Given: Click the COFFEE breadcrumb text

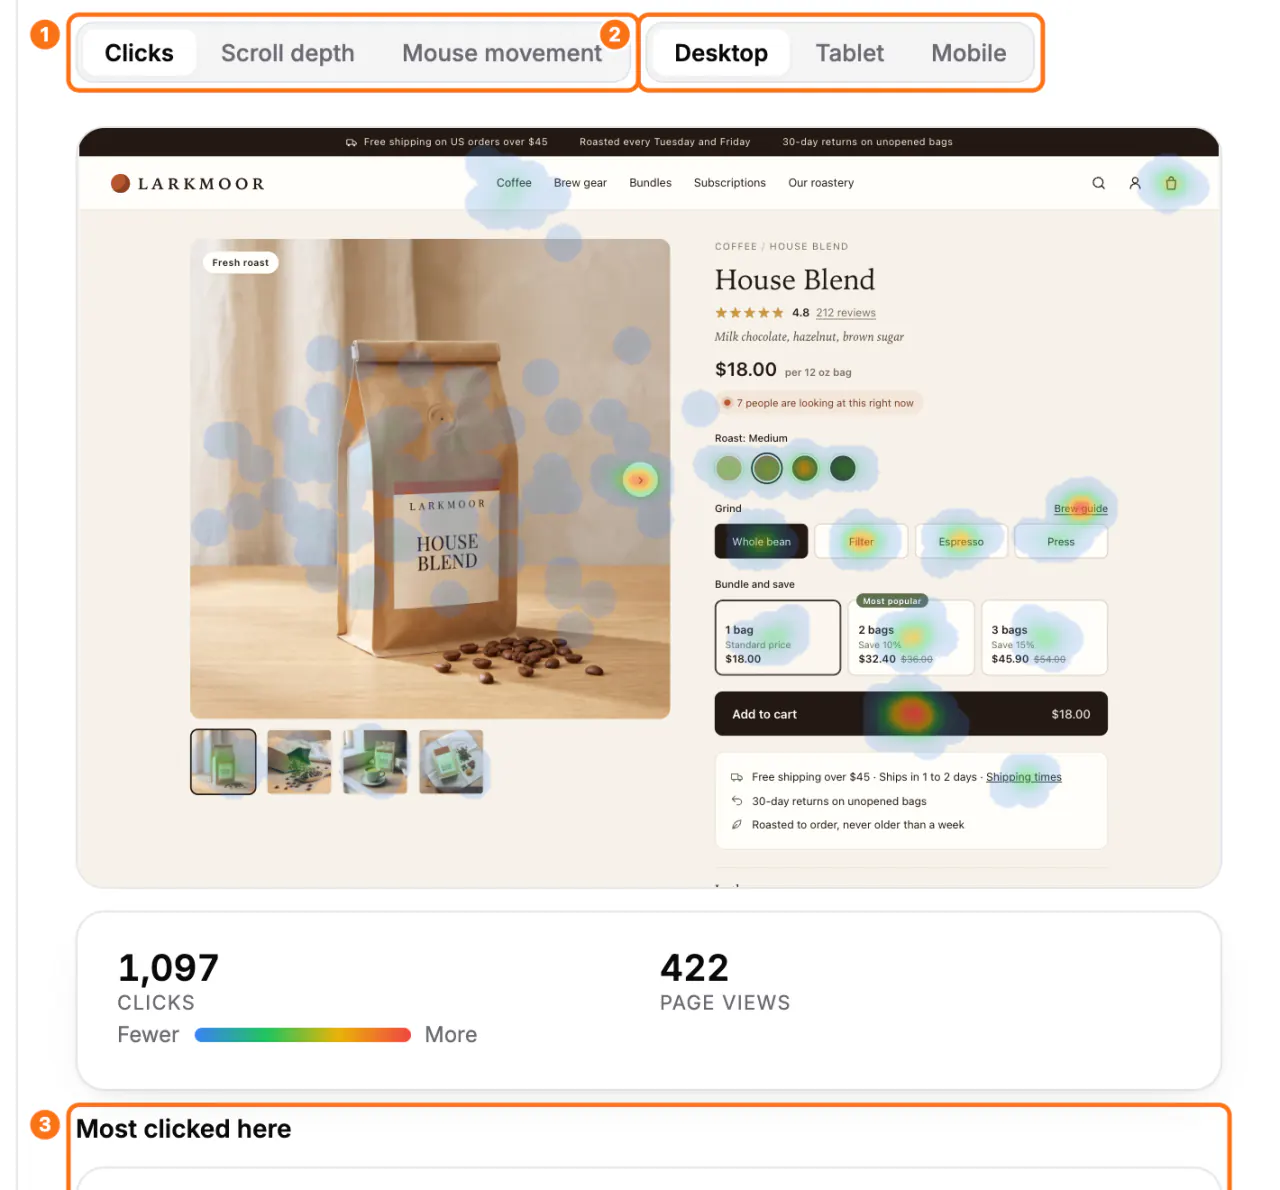Looking at the screenshot, I should coord(736,246).
